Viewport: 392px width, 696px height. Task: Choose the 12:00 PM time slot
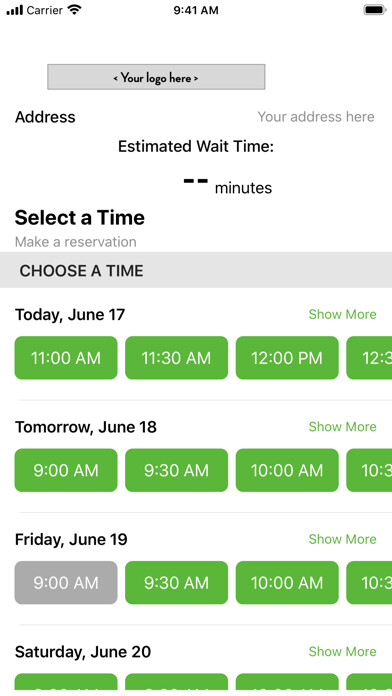(x=287, y=358)
